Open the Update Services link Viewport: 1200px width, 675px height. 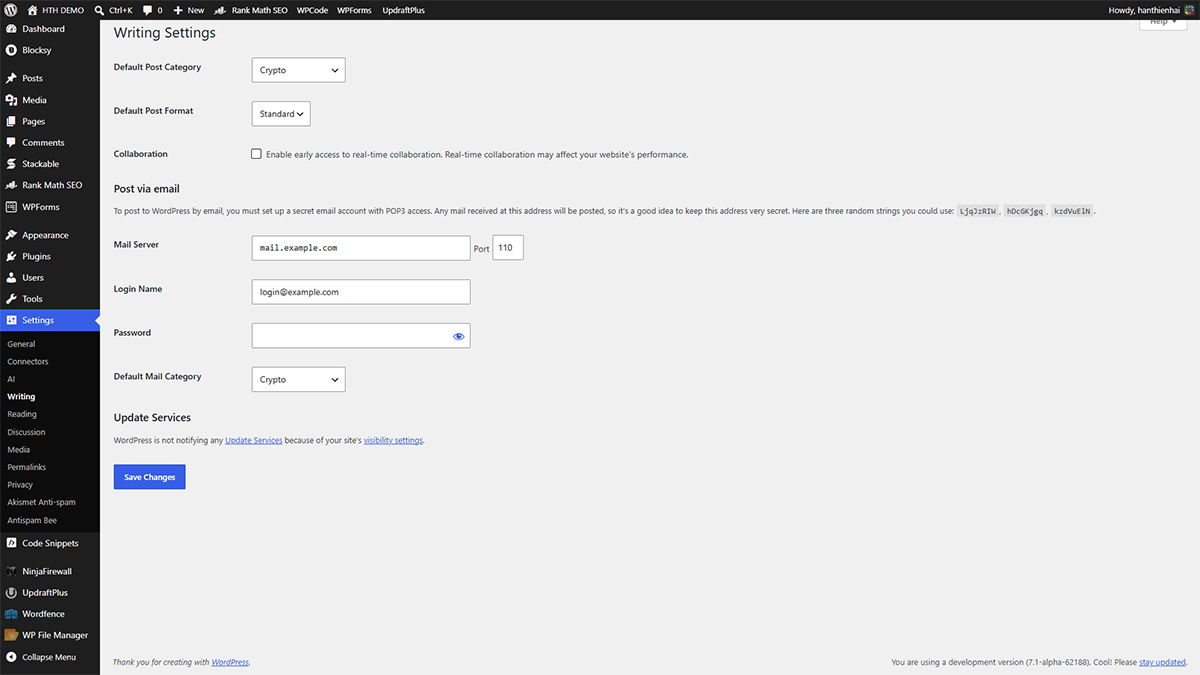click(254, 440)
